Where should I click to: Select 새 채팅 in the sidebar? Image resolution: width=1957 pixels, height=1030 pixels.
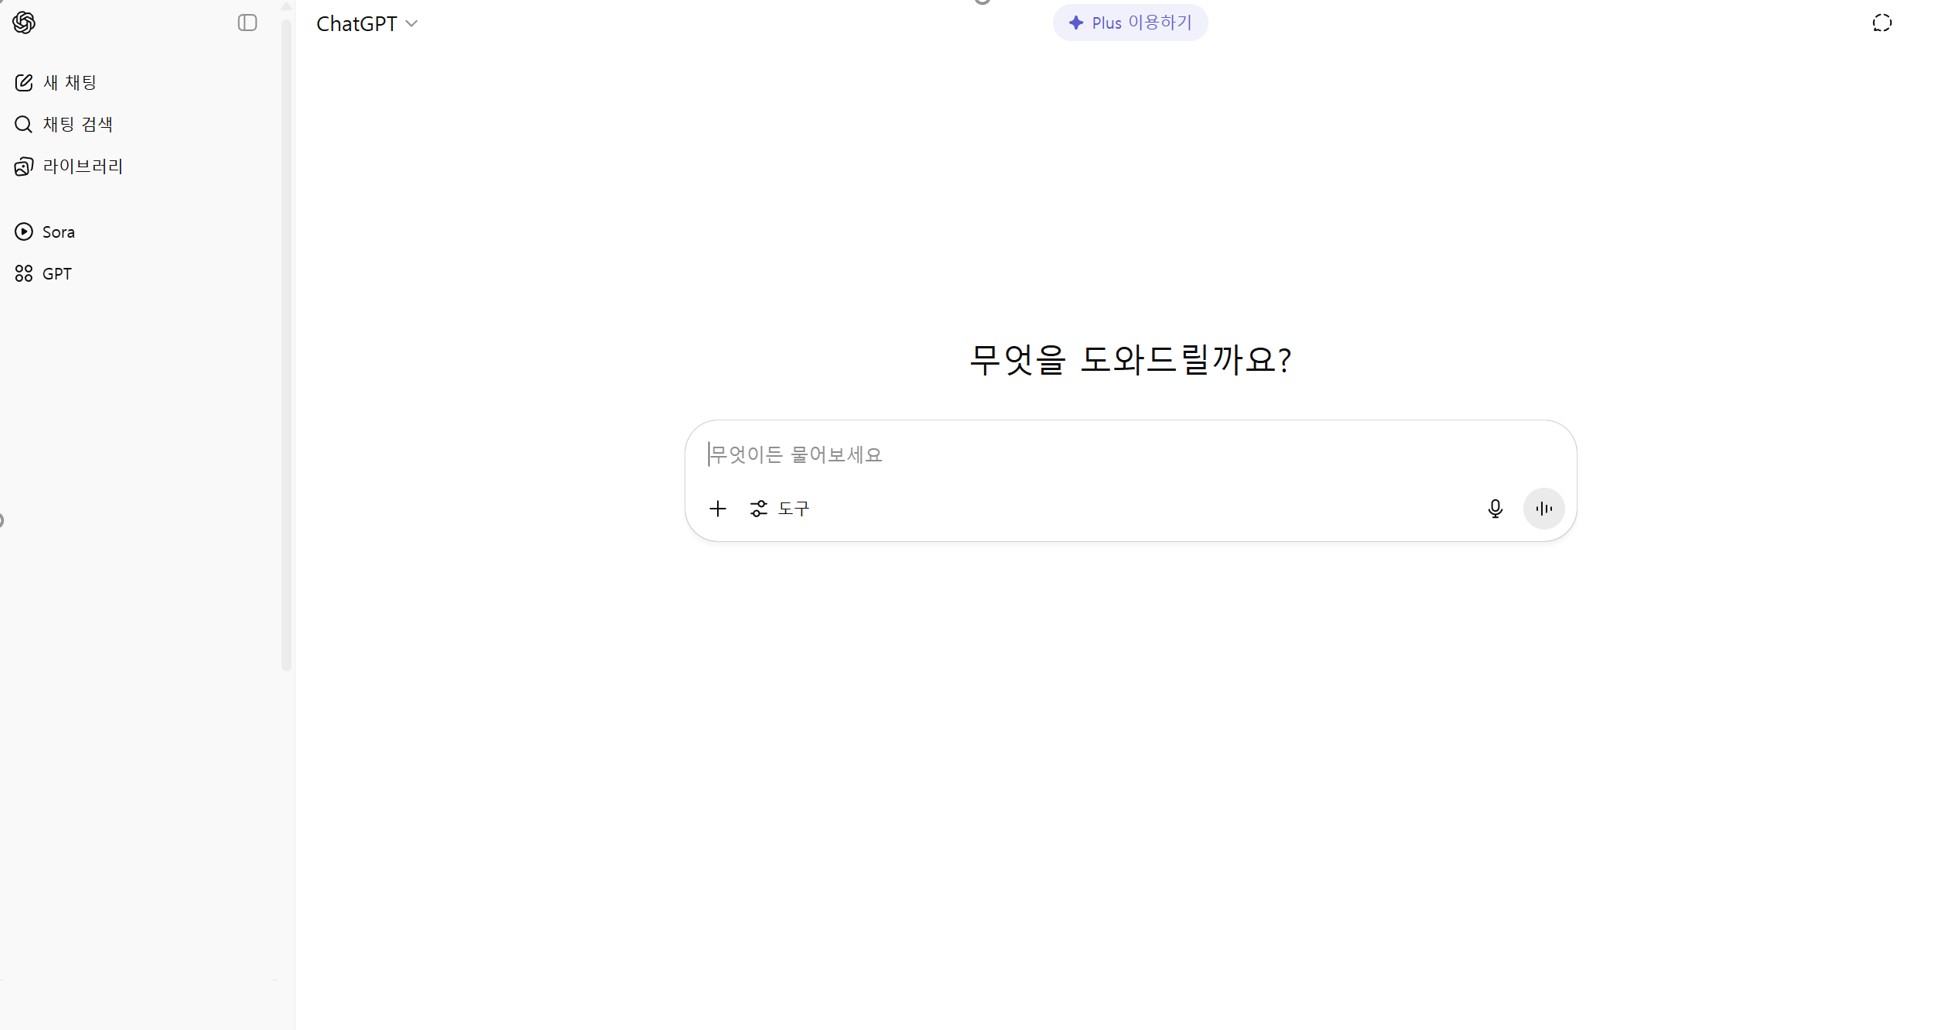click(x=68, y=82)
